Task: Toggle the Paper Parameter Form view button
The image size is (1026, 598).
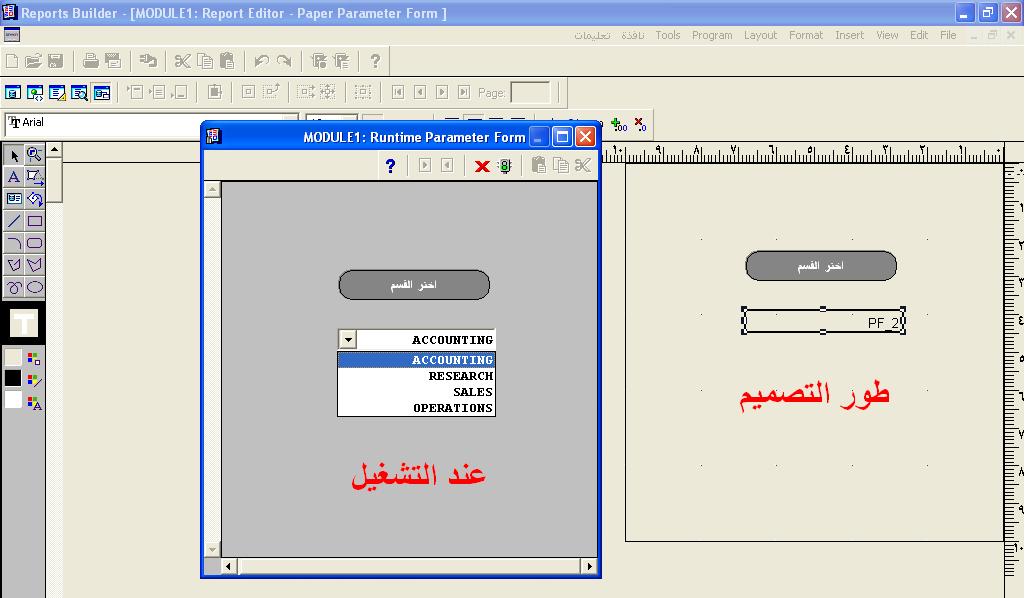Action: tap(101, 92)
